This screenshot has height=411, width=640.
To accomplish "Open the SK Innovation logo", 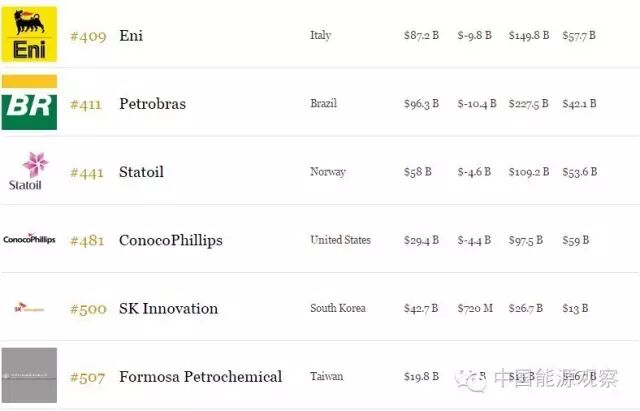I will 29,307.
